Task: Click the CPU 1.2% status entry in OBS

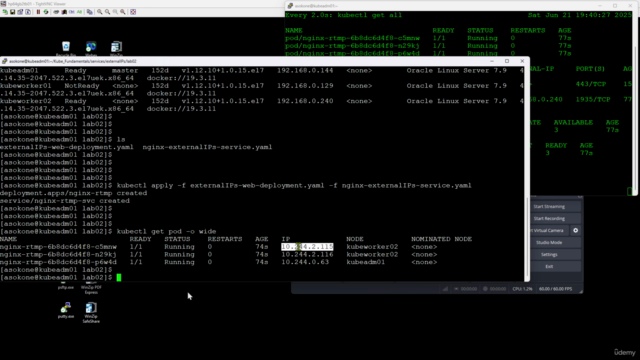Action: point(522,289)
